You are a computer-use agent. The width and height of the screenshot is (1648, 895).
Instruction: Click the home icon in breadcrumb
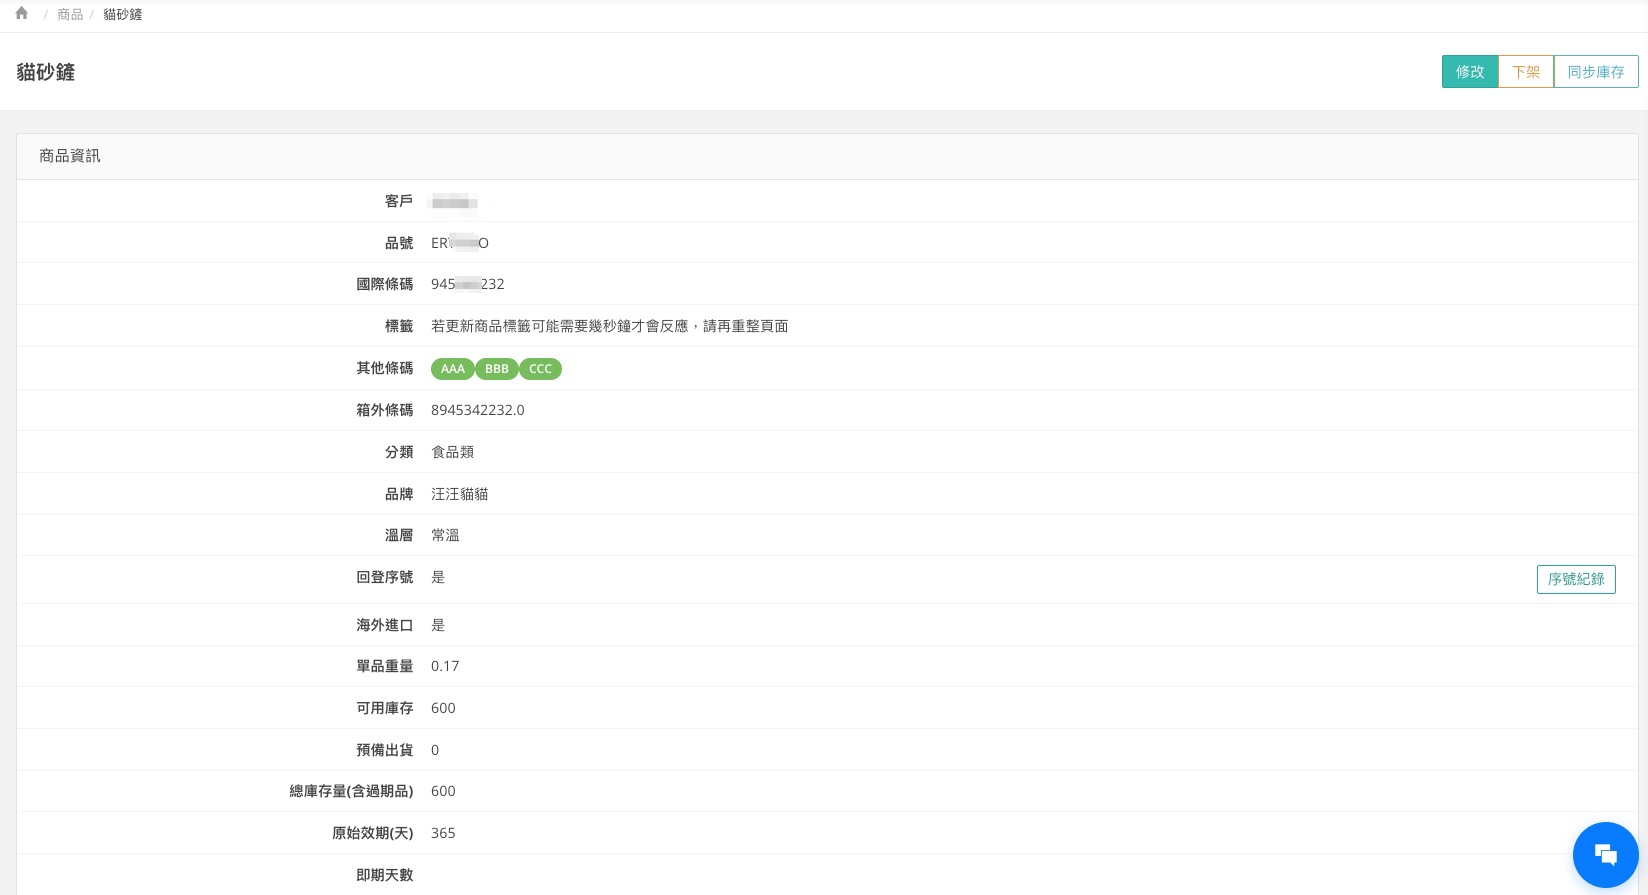coord(21,14)
